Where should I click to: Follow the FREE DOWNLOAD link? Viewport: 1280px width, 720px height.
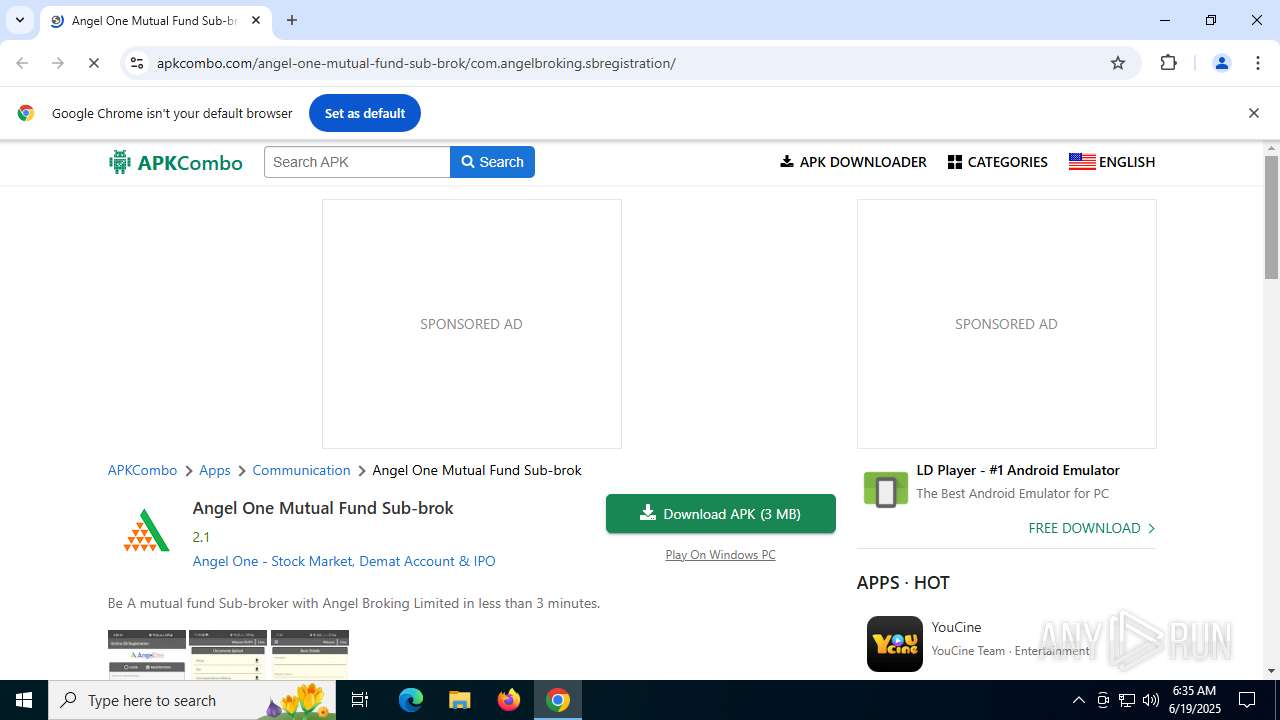coord(1091,528)
